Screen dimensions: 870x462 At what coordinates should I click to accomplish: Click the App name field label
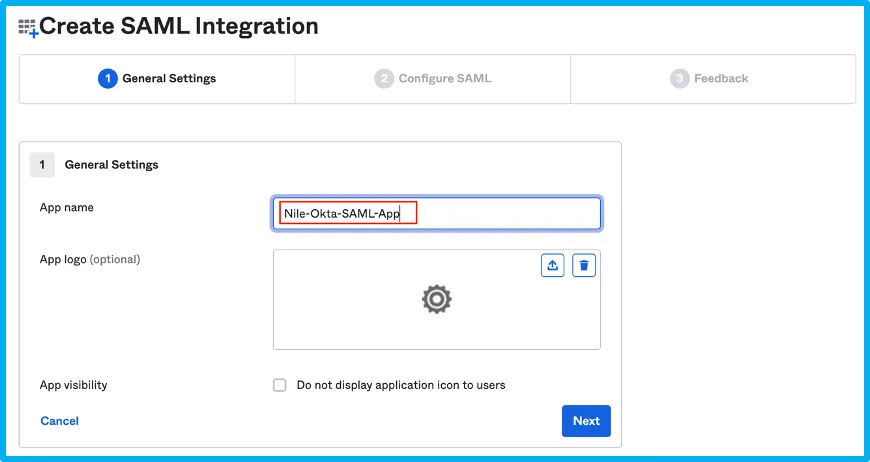67,207
